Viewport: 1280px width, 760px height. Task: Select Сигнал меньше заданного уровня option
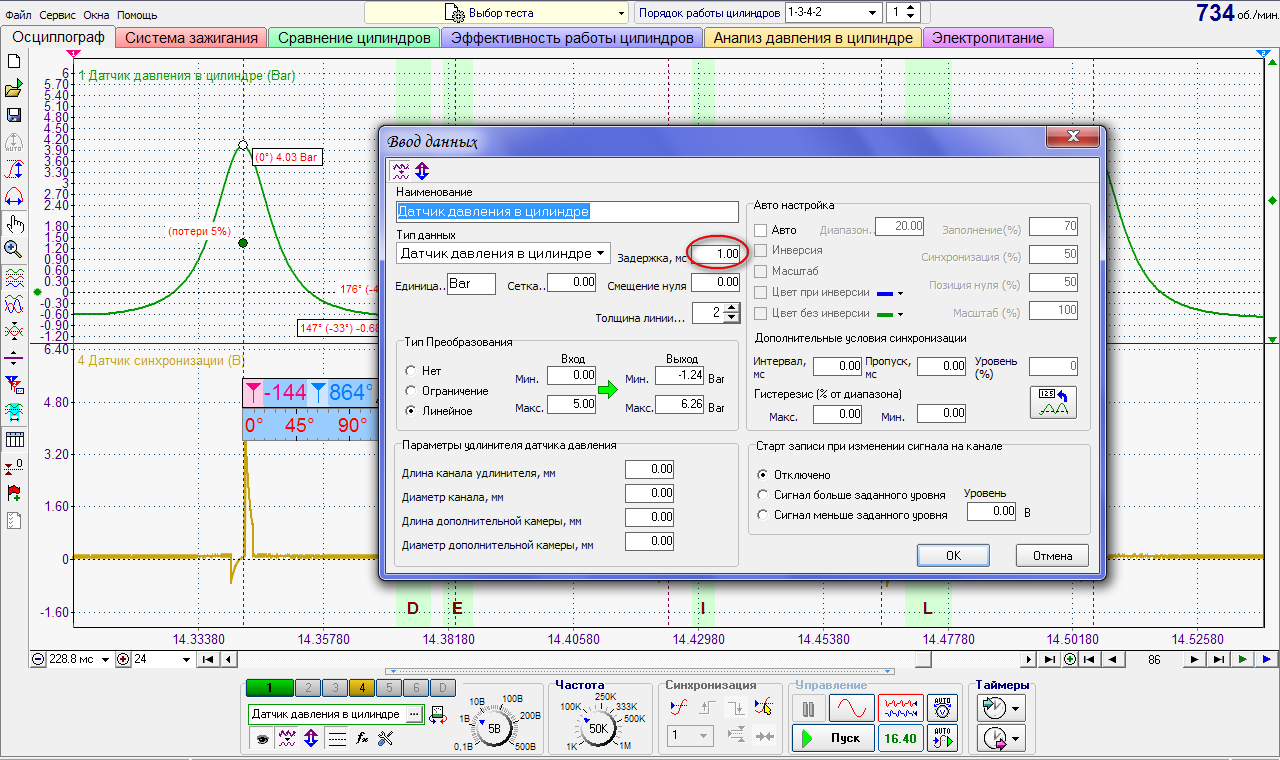pos(765,515)
